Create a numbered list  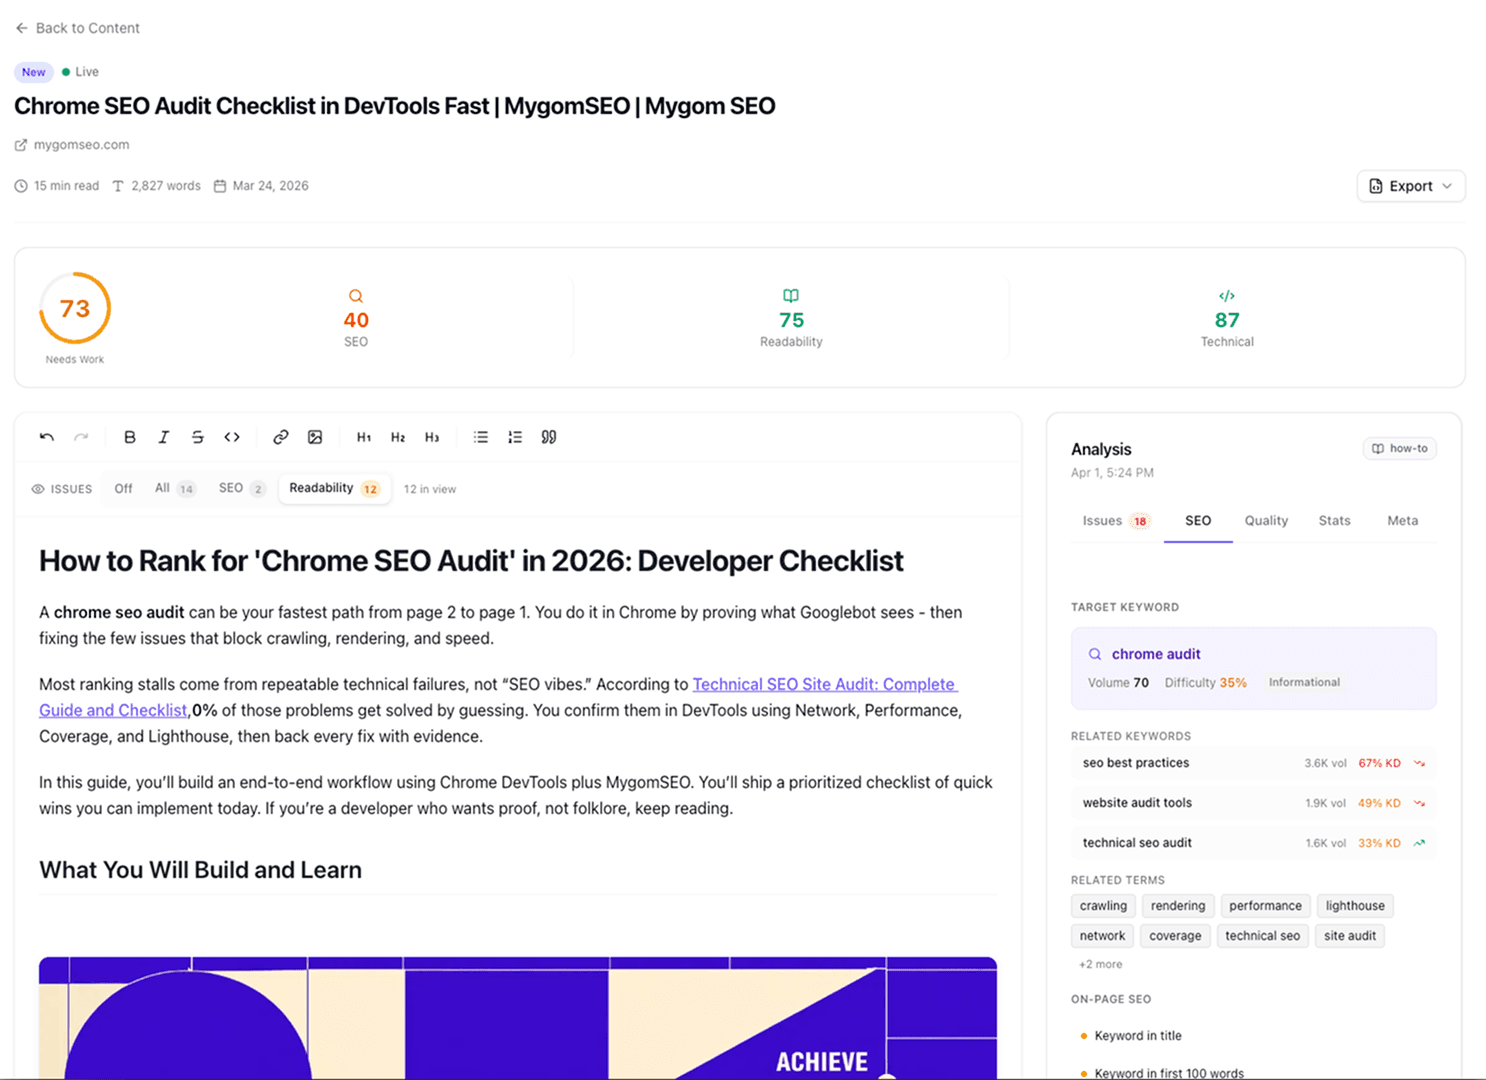[x=514, y=437]
